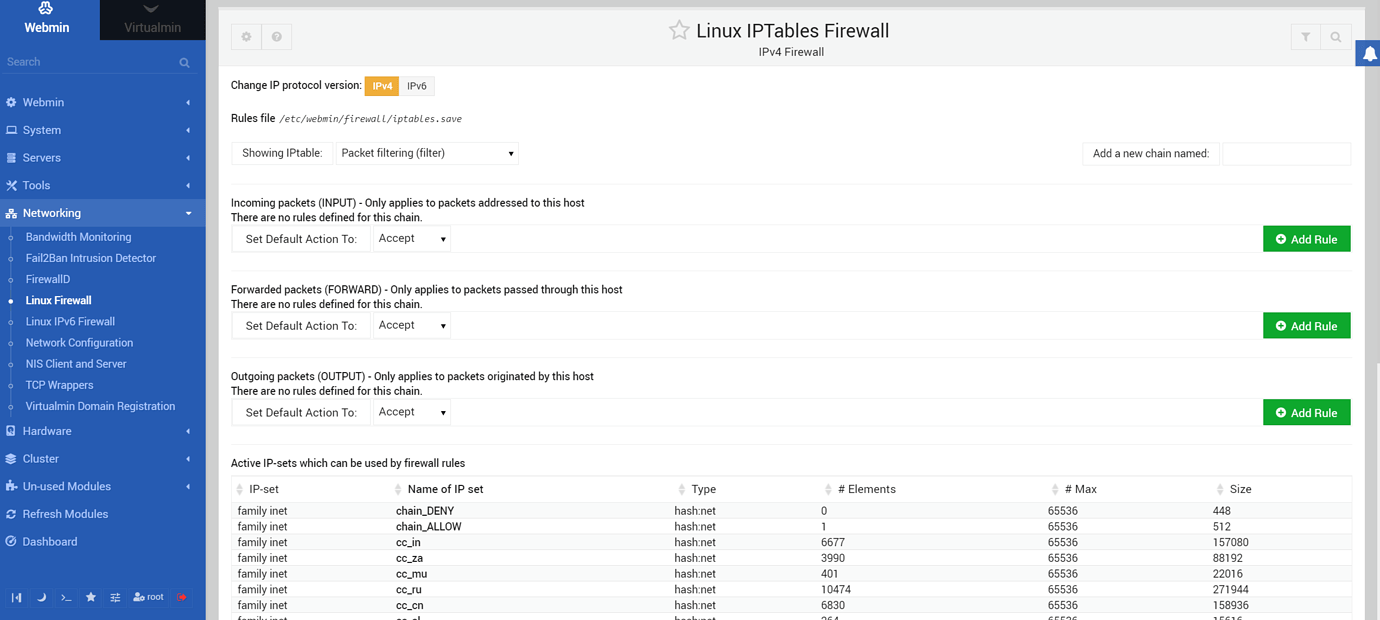Open Bandwidth Monitoring module
Image resolution: width=1380 pixels, height=620 pixels.
click(x=78, y=237)
